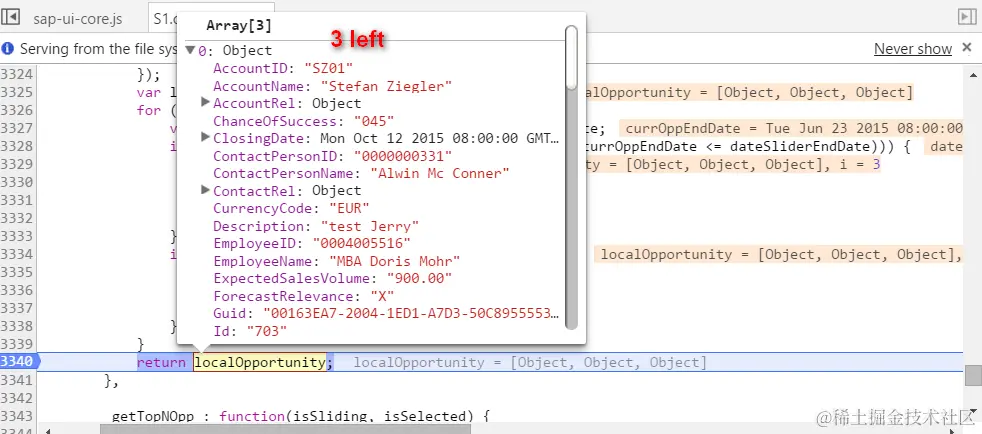Click the return keyword on line 3340
Screen dimensions: 982x434
pos(161,362)
